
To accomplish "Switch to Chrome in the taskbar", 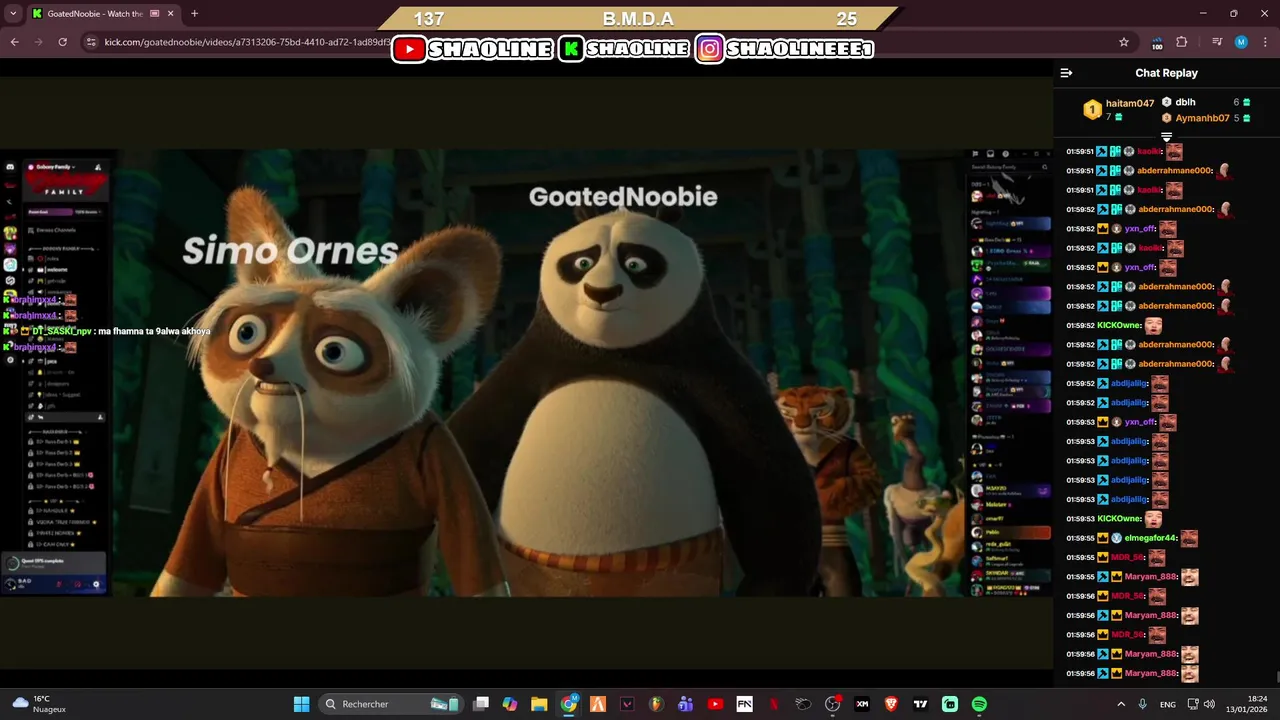I will (569, 704).
